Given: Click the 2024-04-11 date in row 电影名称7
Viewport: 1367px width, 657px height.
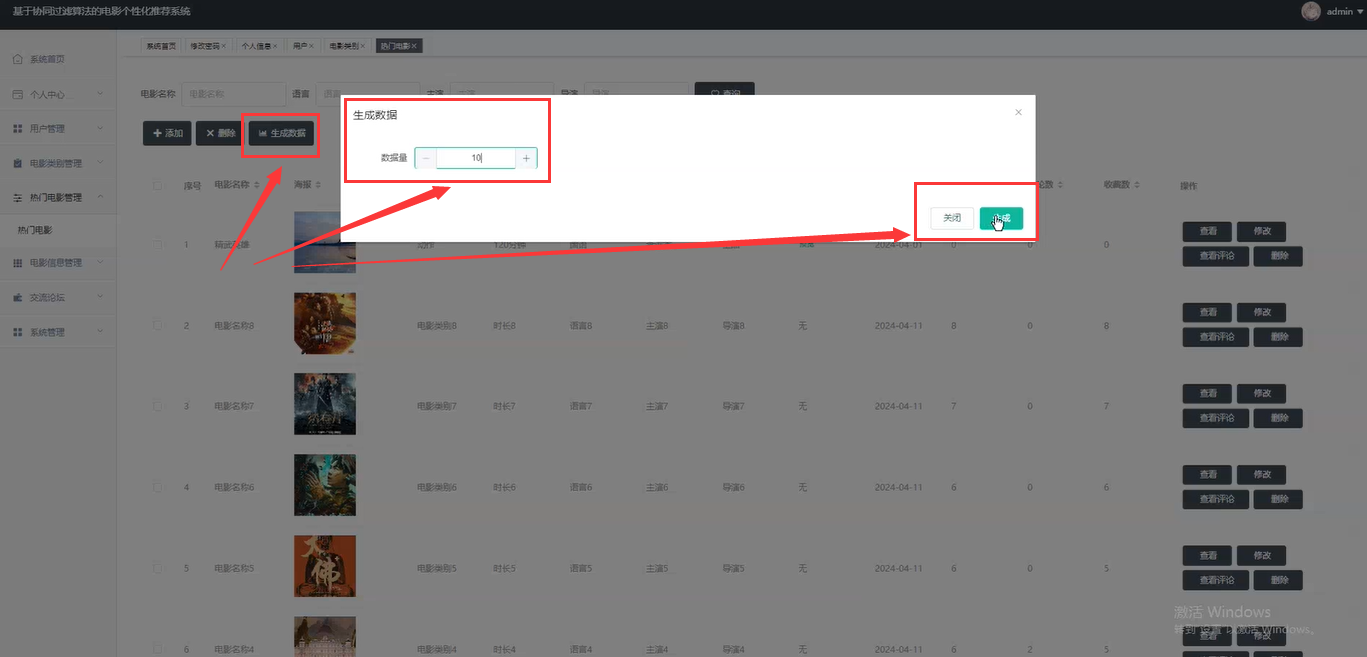Looking at the screenshot, I should [898, 407].
